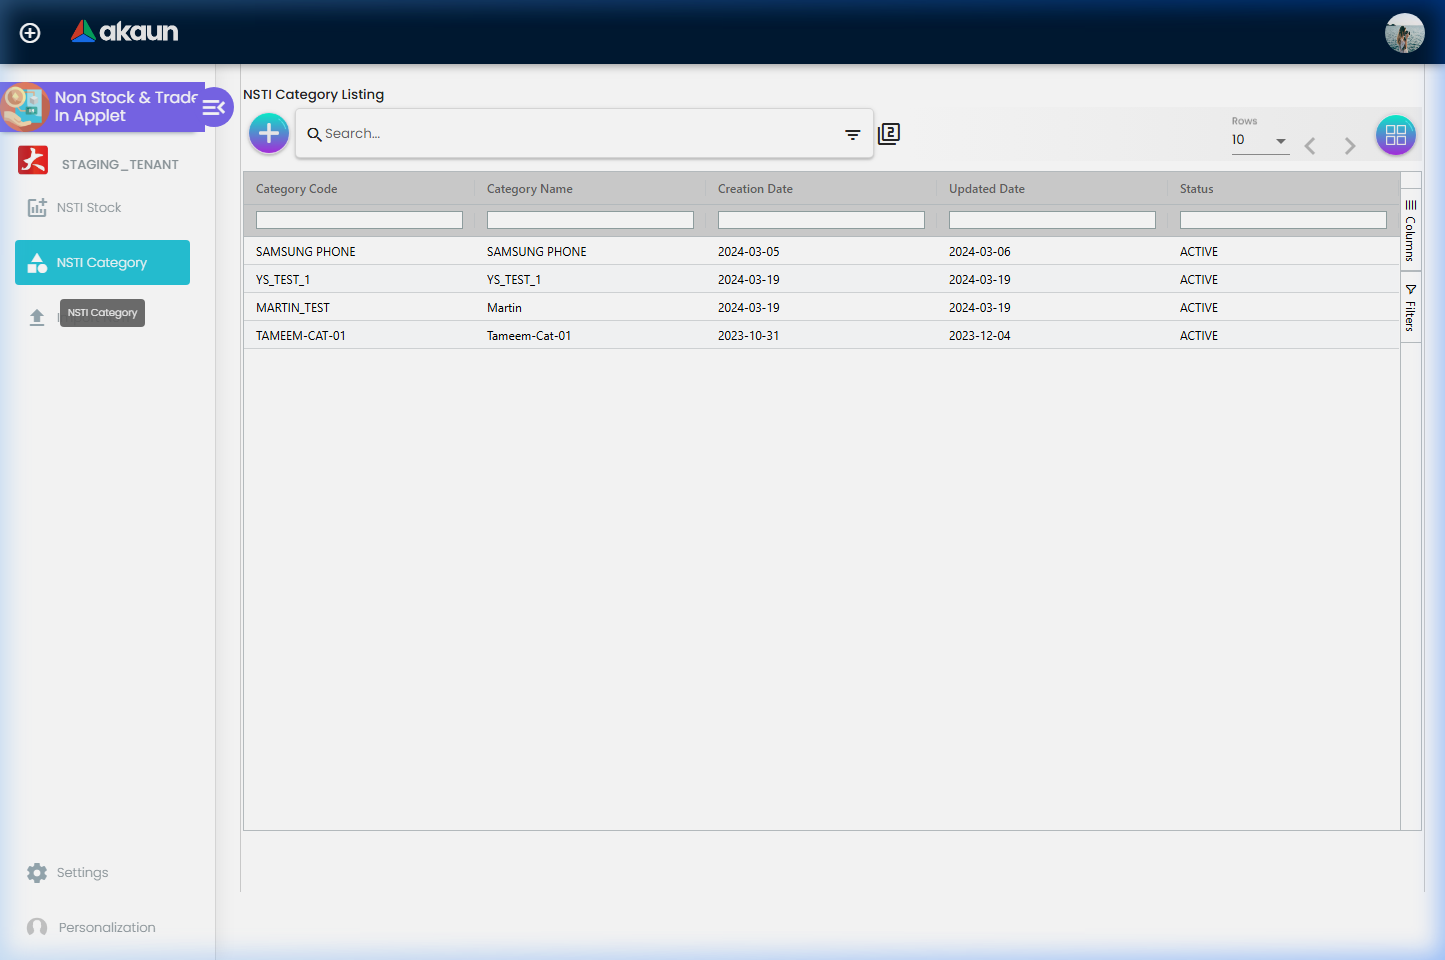This screenshot has height=960, width=1445.
Task: Click the circled plus icon in header
Action: coord(30,33)
